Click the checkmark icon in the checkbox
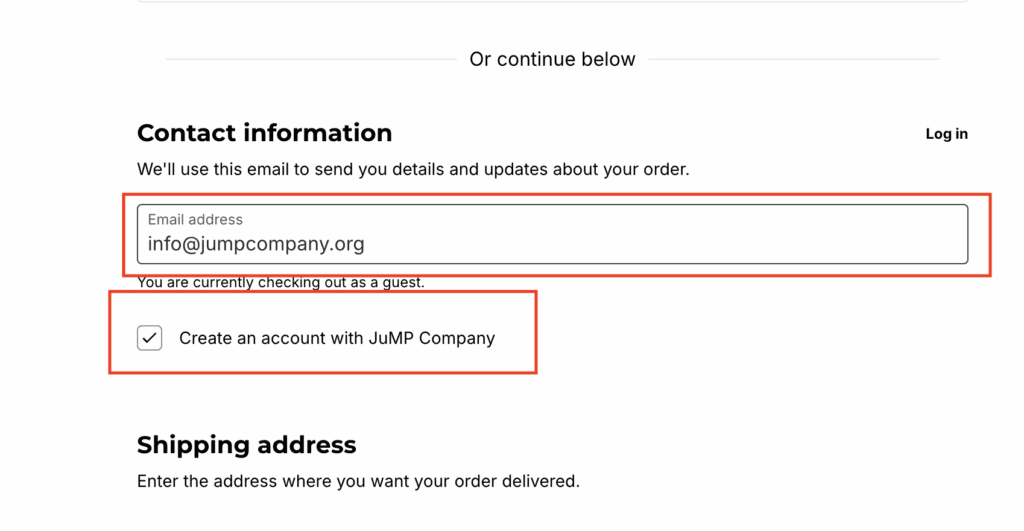The width and height of the screenshot is (1024, 531). coord(150,338)
